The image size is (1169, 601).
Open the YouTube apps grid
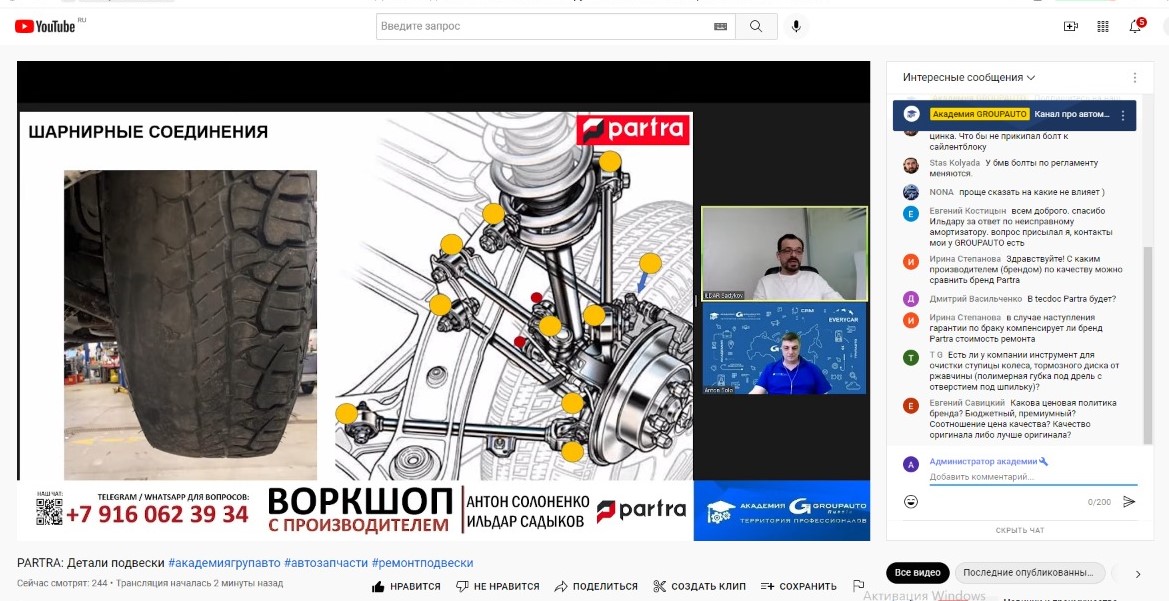[x=1103, y=26]
